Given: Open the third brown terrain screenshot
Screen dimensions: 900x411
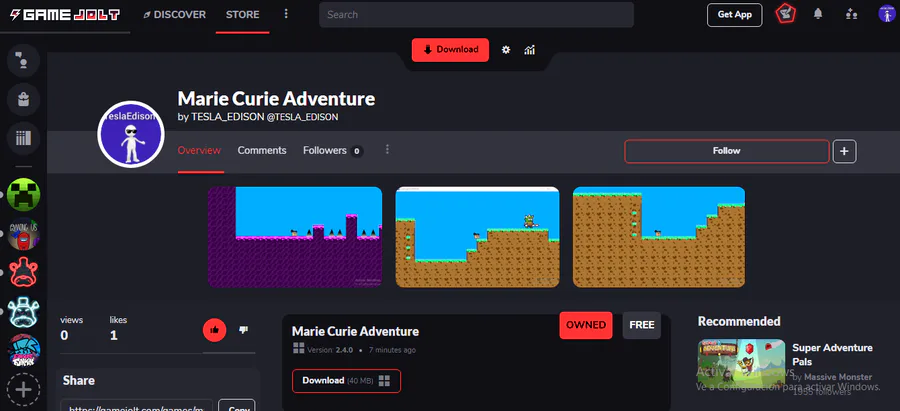Looking at the screenshot, I should tap(659, 237).
